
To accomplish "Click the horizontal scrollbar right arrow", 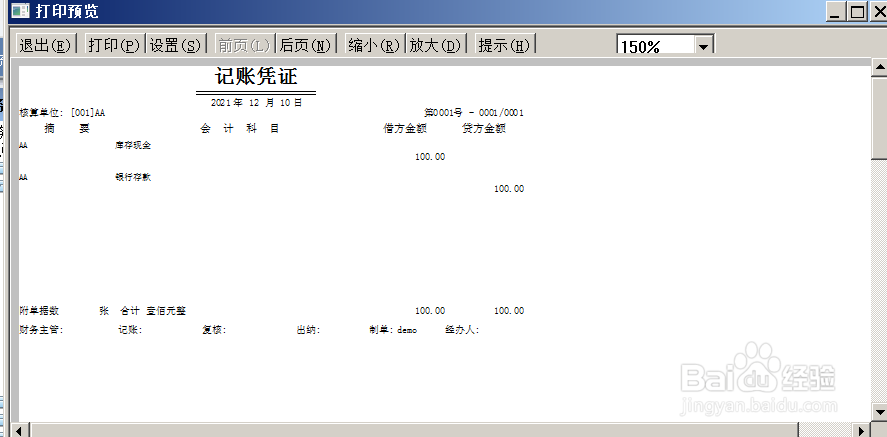I will tap(862, 431).
